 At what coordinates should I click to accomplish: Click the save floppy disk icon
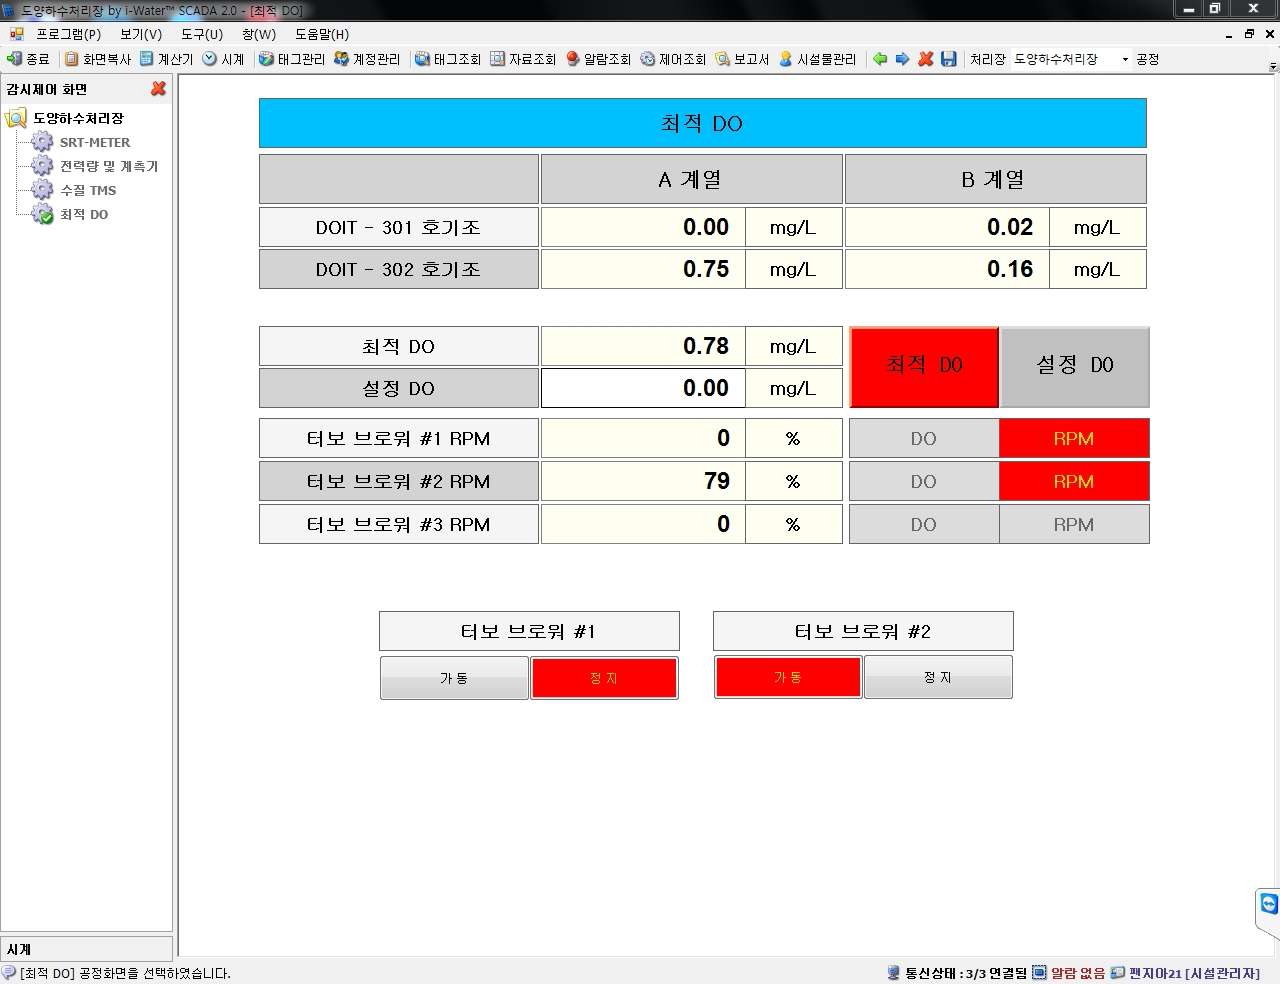pos(949,59)
